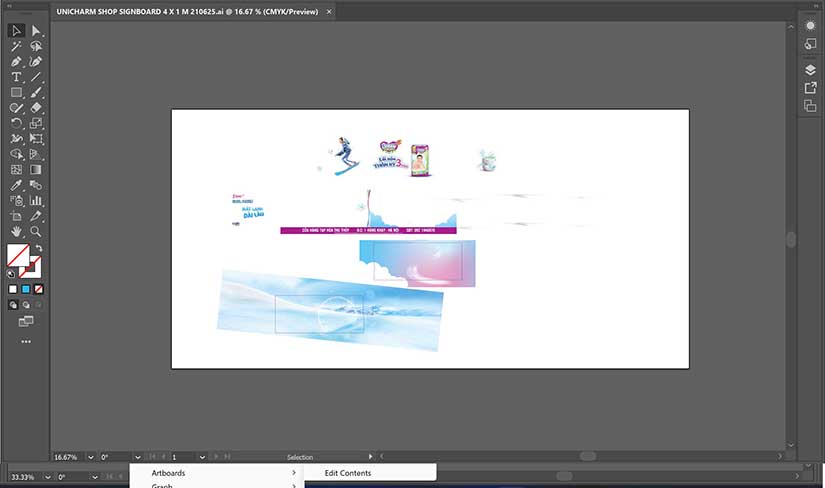Open the 33.33% zoom dropdown in back window

[47, 477]
